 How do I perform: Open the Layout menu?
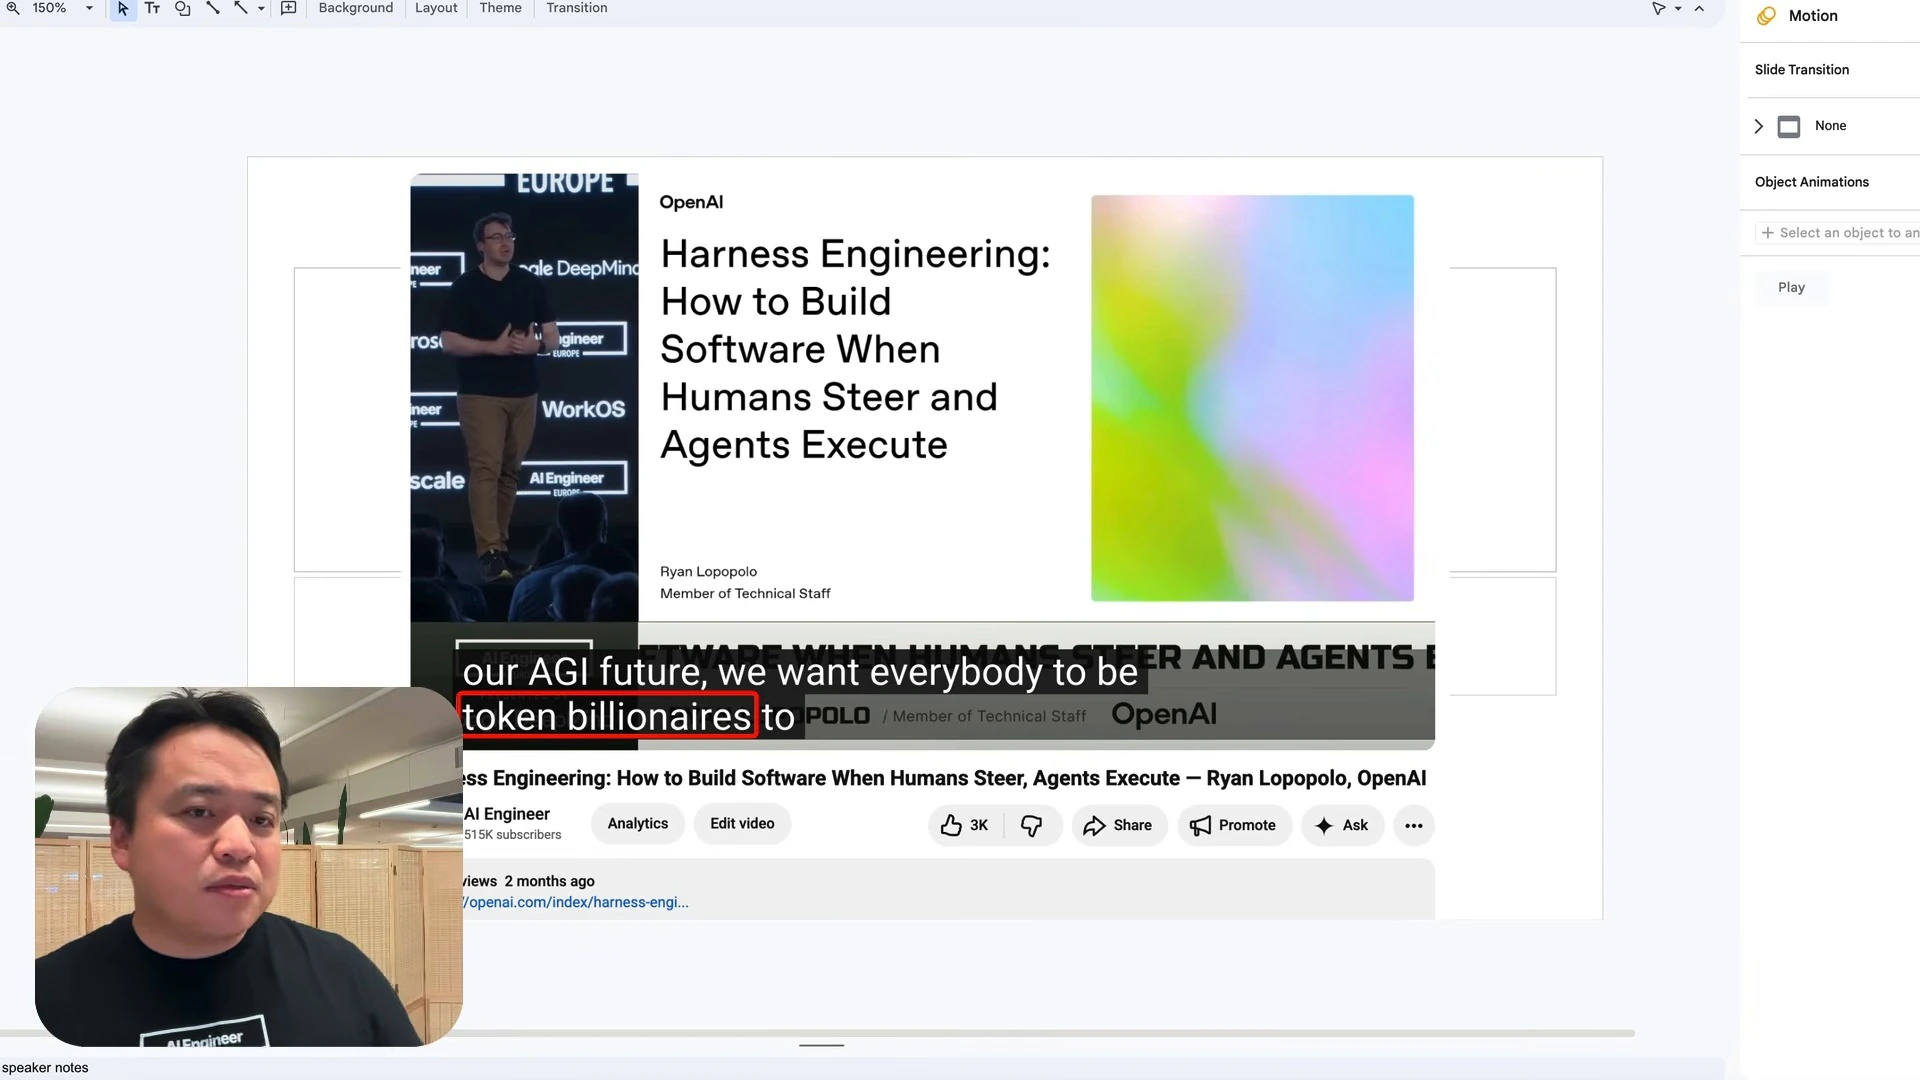tap(436, 8)
